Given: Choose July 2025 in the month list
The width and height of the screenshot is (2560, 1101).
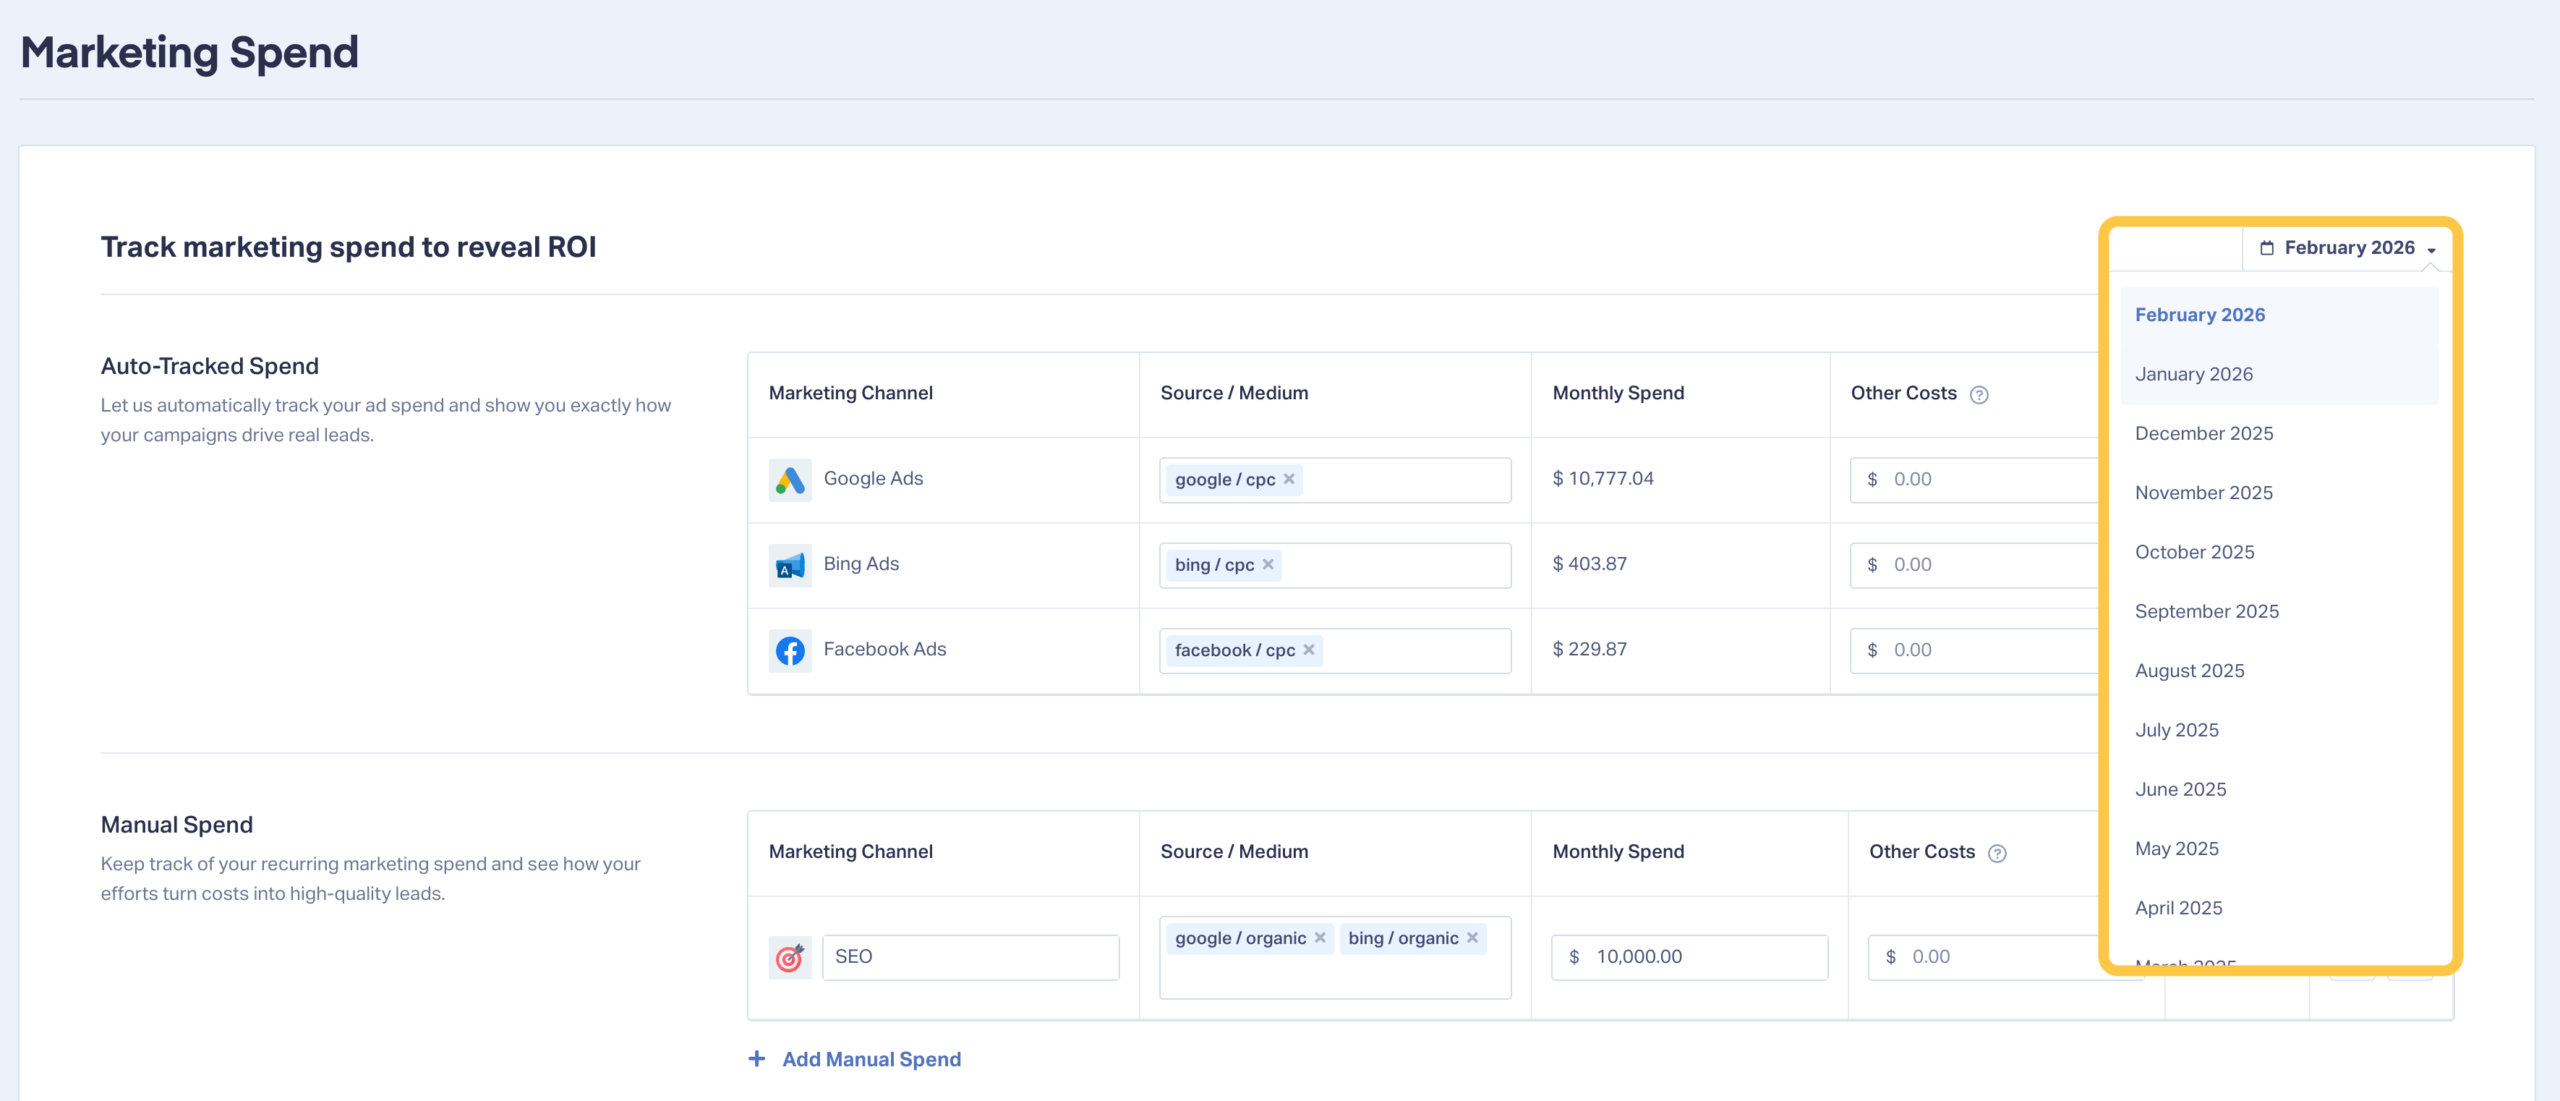Looking at the screenshot, I should click(2176, 730).
